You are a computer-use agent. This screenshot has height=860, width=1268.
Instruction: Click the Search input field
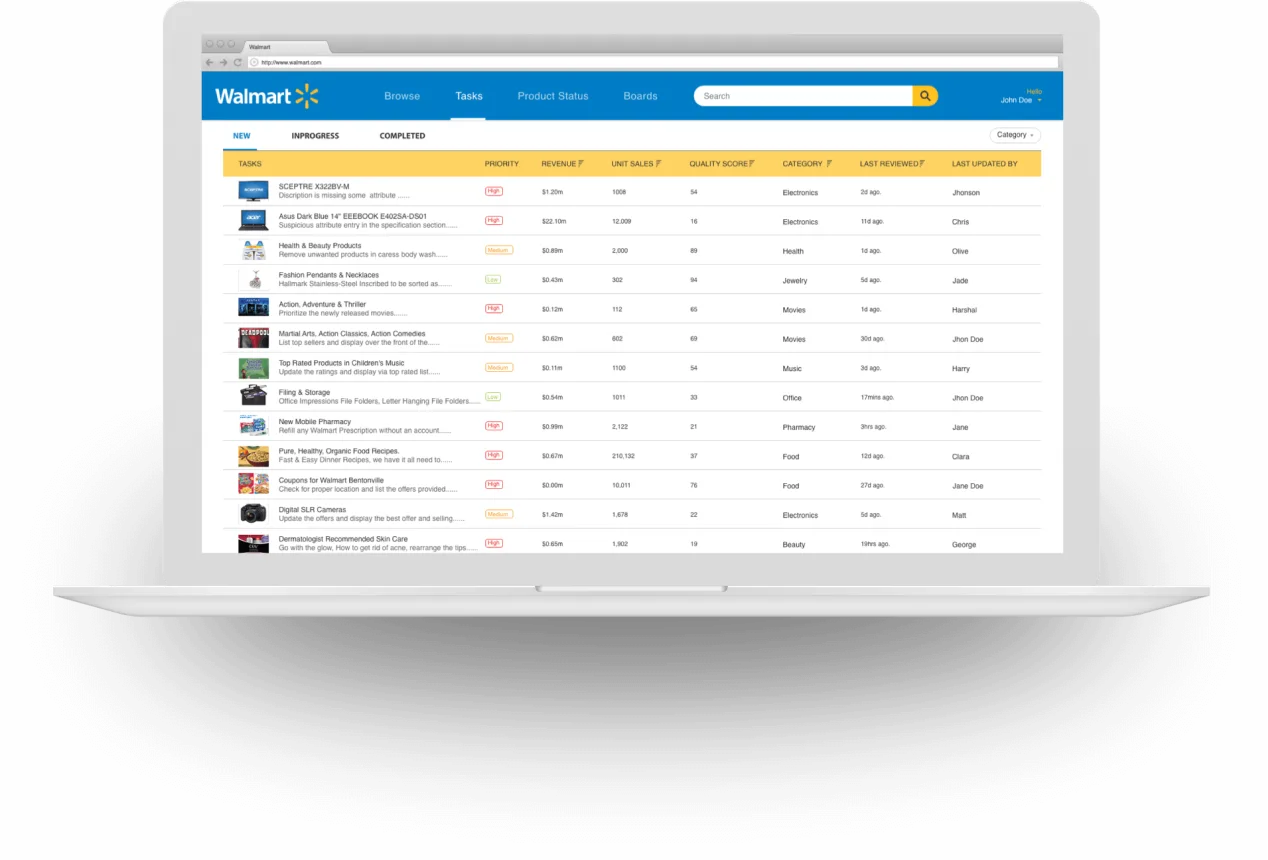tap(804, 96)
